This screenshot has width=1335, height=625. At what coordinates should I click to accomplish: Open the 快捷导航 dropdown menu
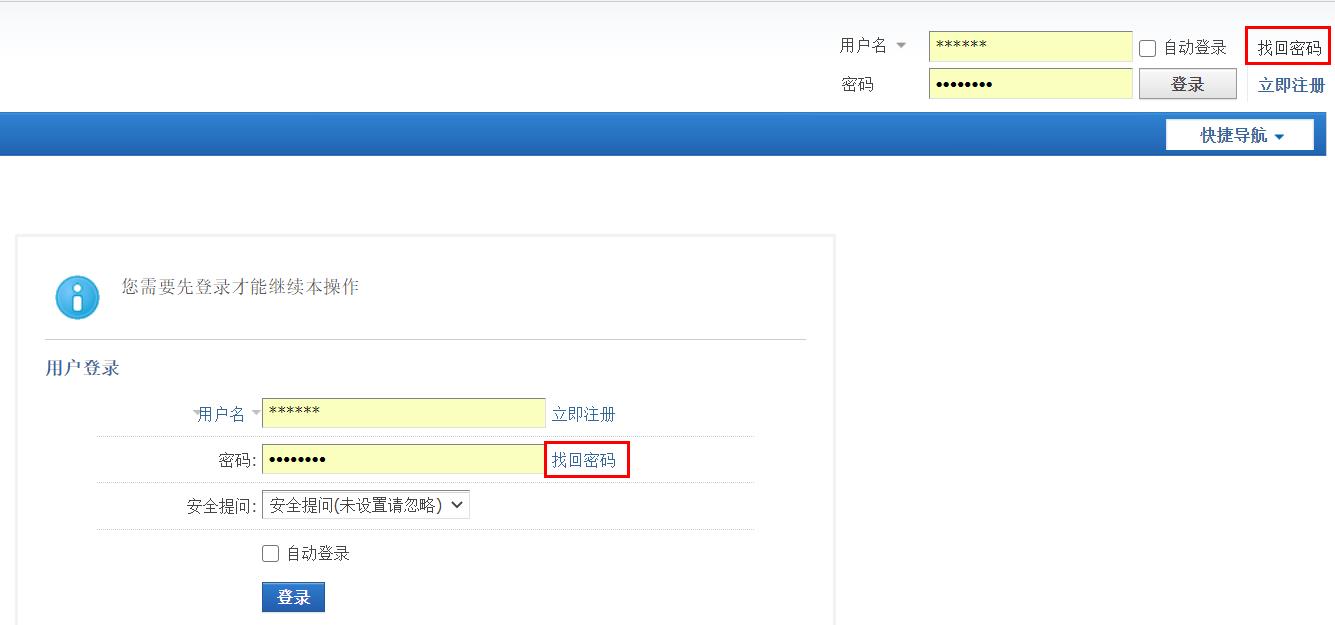pos(1240,135)
